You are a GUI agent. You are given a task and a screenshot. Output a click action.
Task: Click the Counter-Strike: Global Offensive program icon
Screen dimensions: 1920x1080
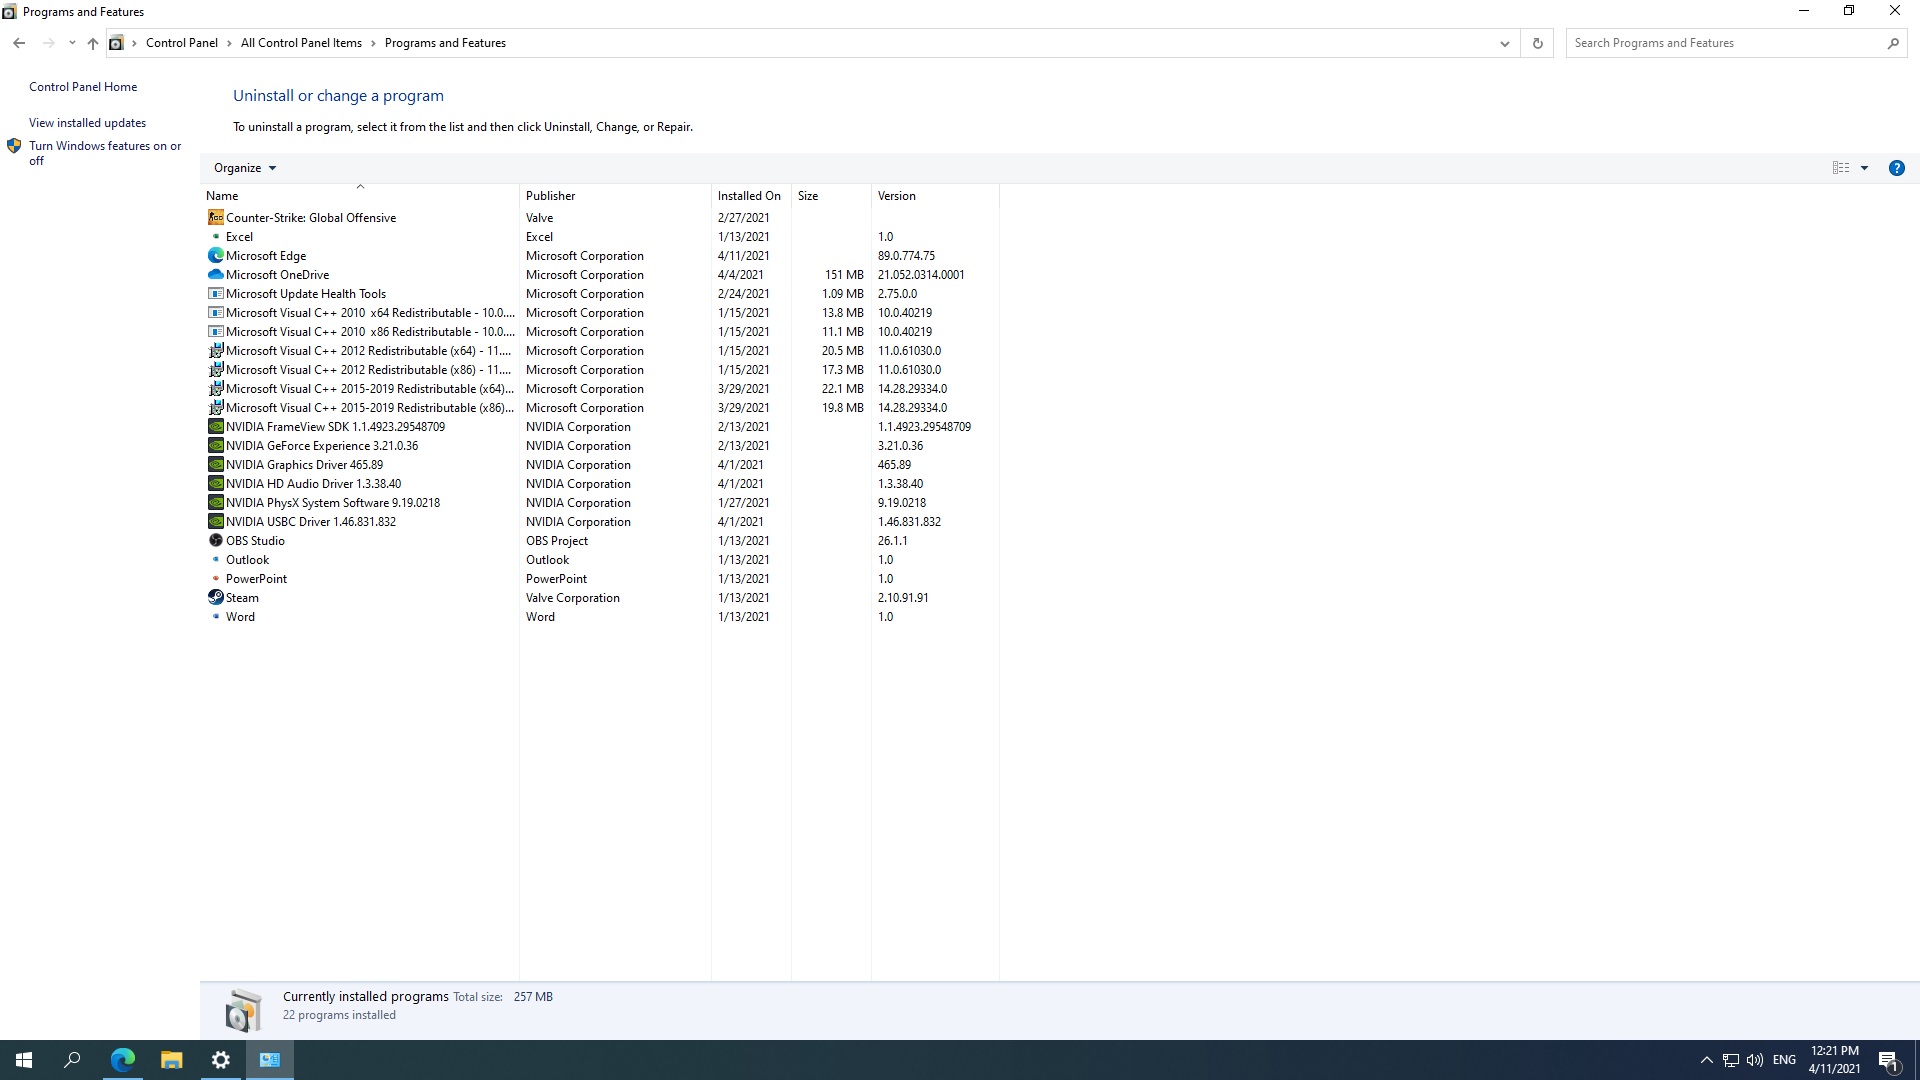tap(215, 217)
